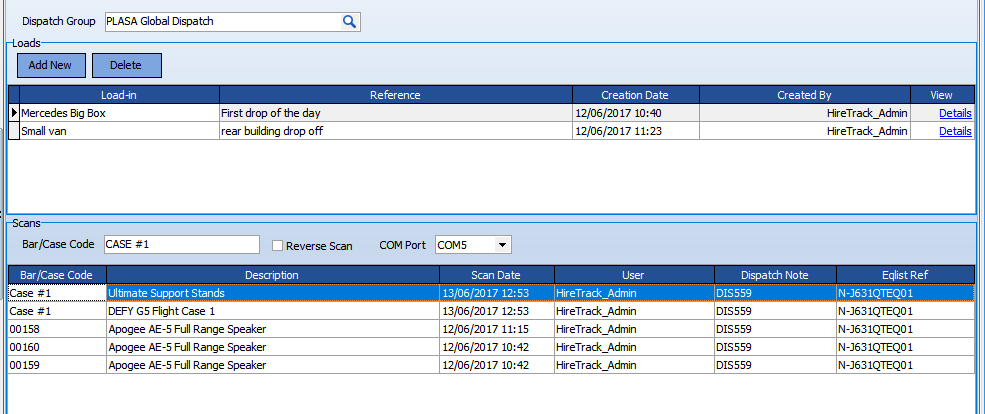The image size is (985, 414).
Task: Click the Dispatch Group text field
Action: [222, 21]
